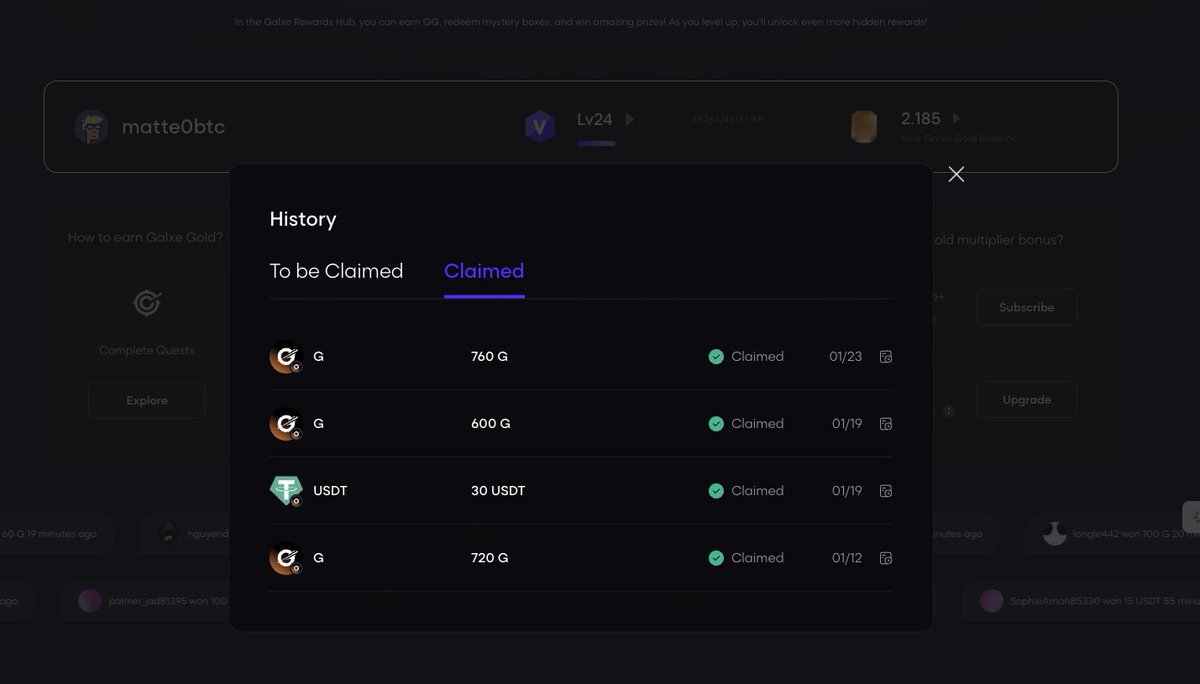Click the purple V level badge

pyautogui.click(x=540, y=127)
